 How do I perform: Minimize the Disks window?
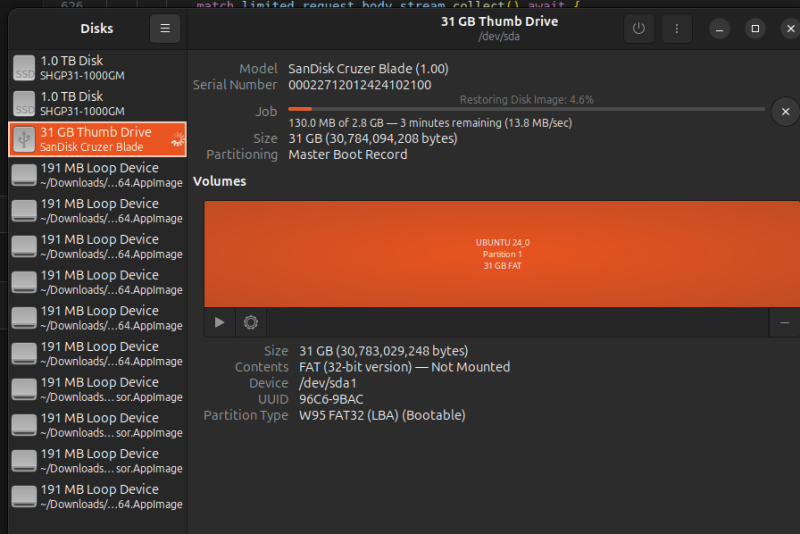pyautogui.click(x=719, y=29)
